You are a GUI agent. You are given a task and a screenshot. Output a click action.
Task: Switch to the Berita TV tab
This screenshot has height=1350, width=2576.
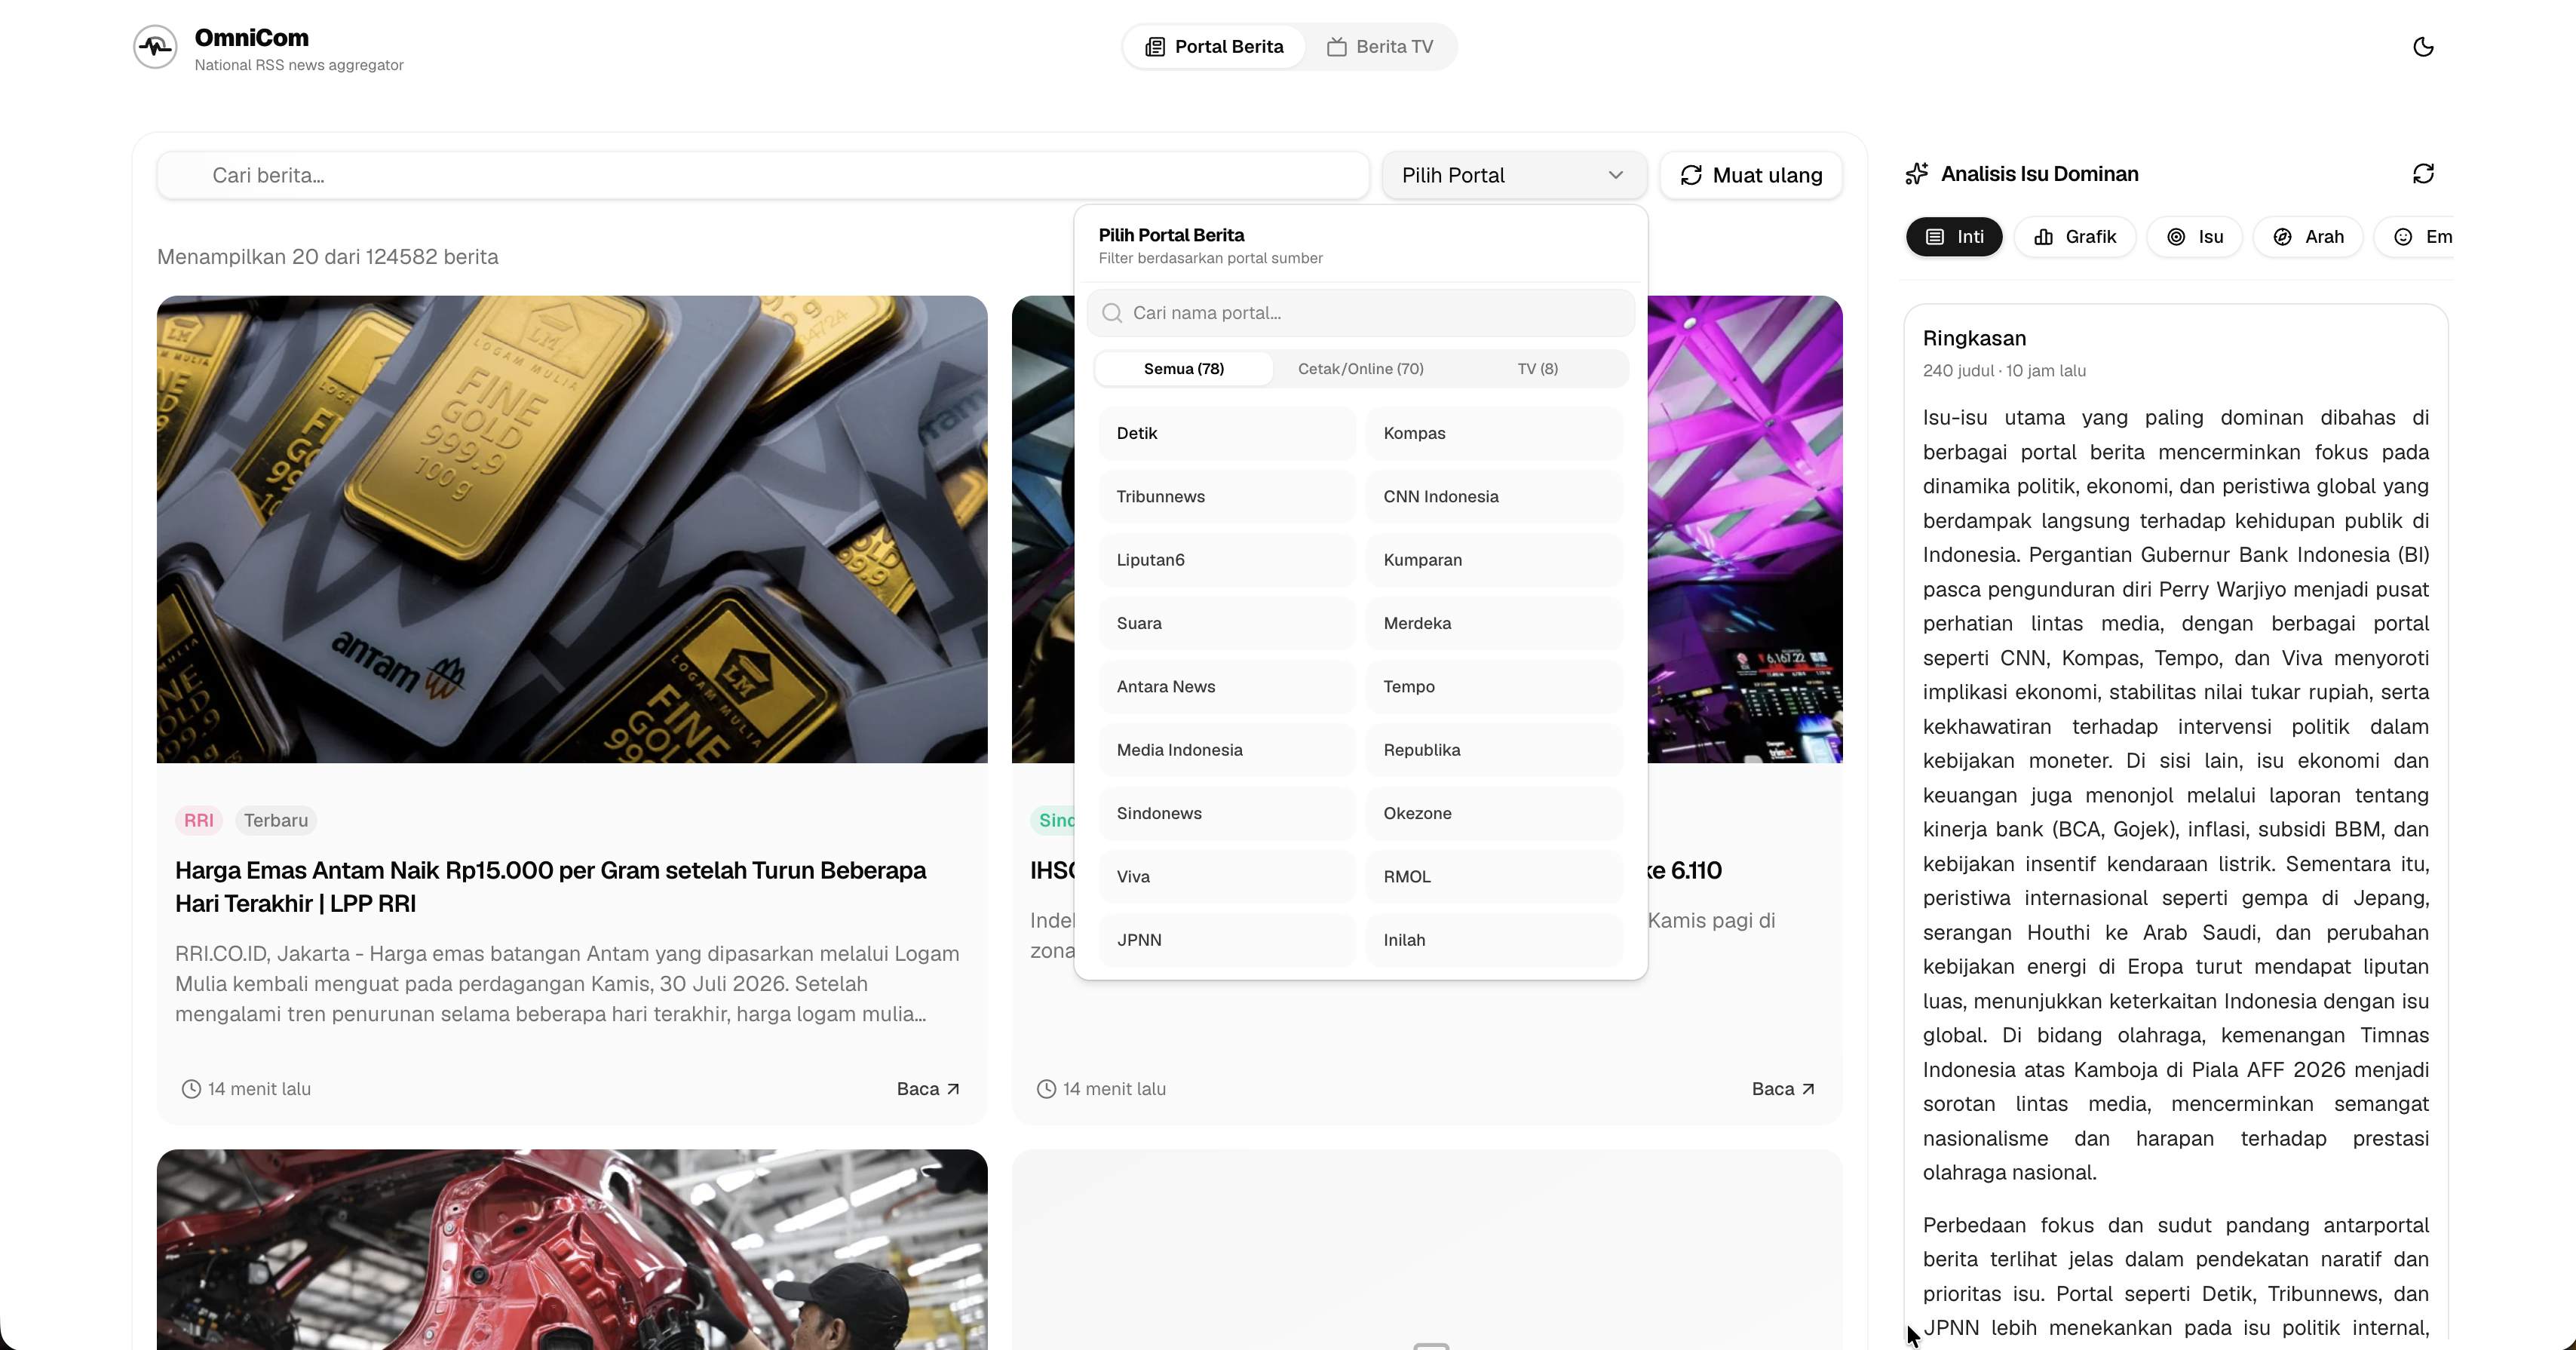pos(1380,47)
